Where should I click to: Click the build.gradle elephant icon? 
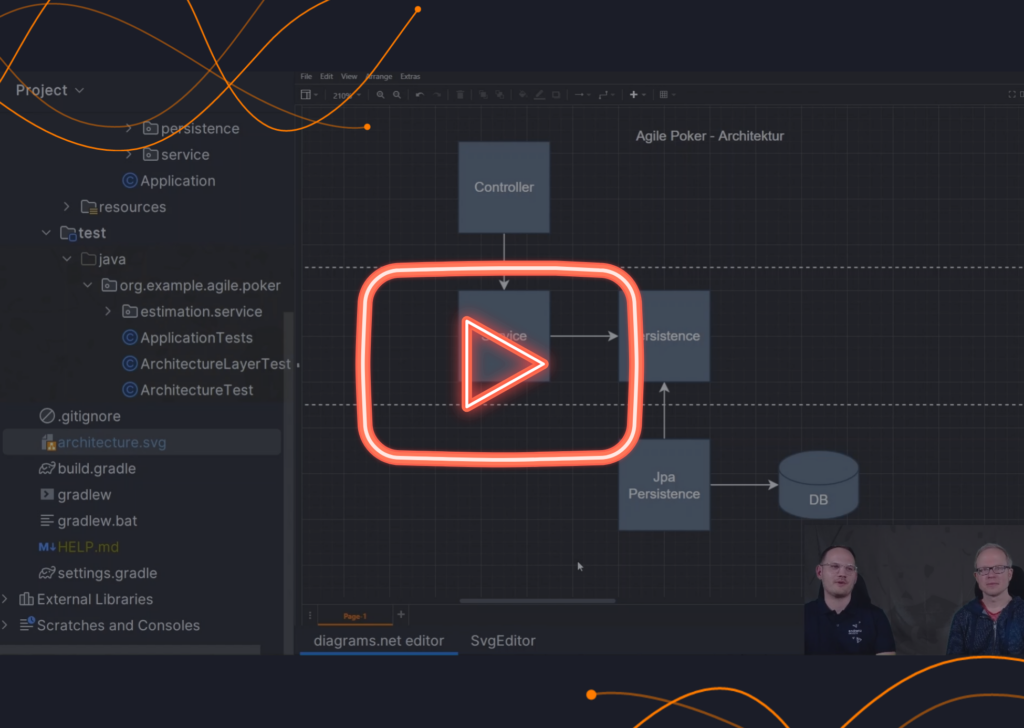coord(47,468)
